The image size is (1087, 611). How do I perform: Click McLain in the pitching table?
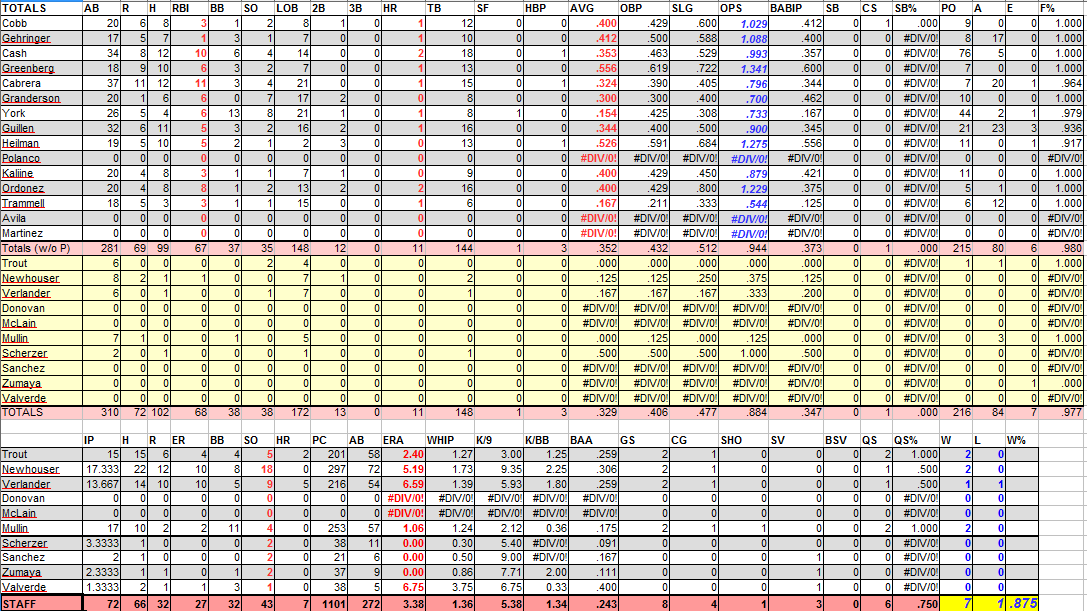click(42, 514)
